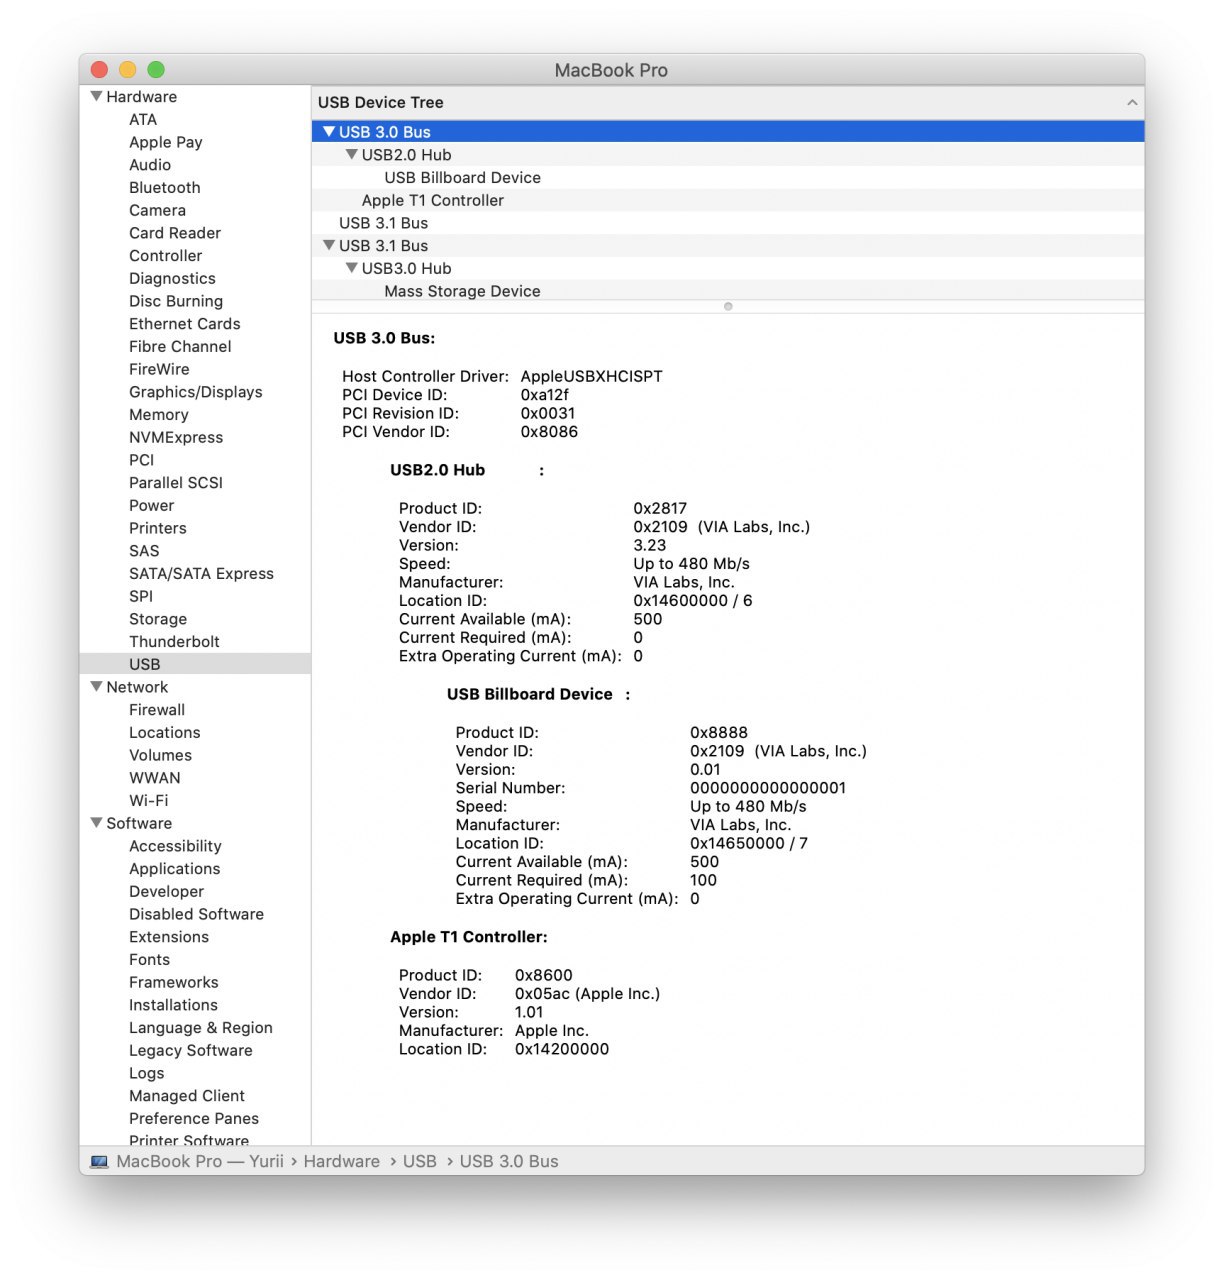Open the Power hardware section

pos(151,506)
